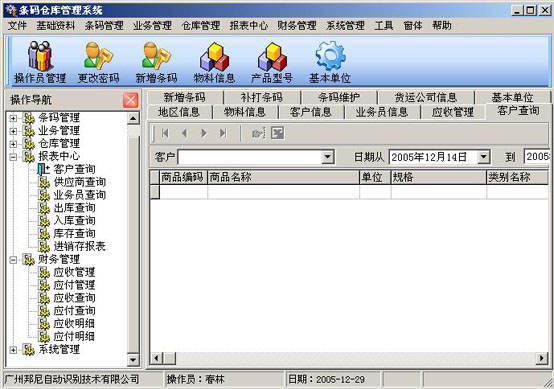
Task: Click the 应付明细 item icon
Action: click(x=44, y=336)
